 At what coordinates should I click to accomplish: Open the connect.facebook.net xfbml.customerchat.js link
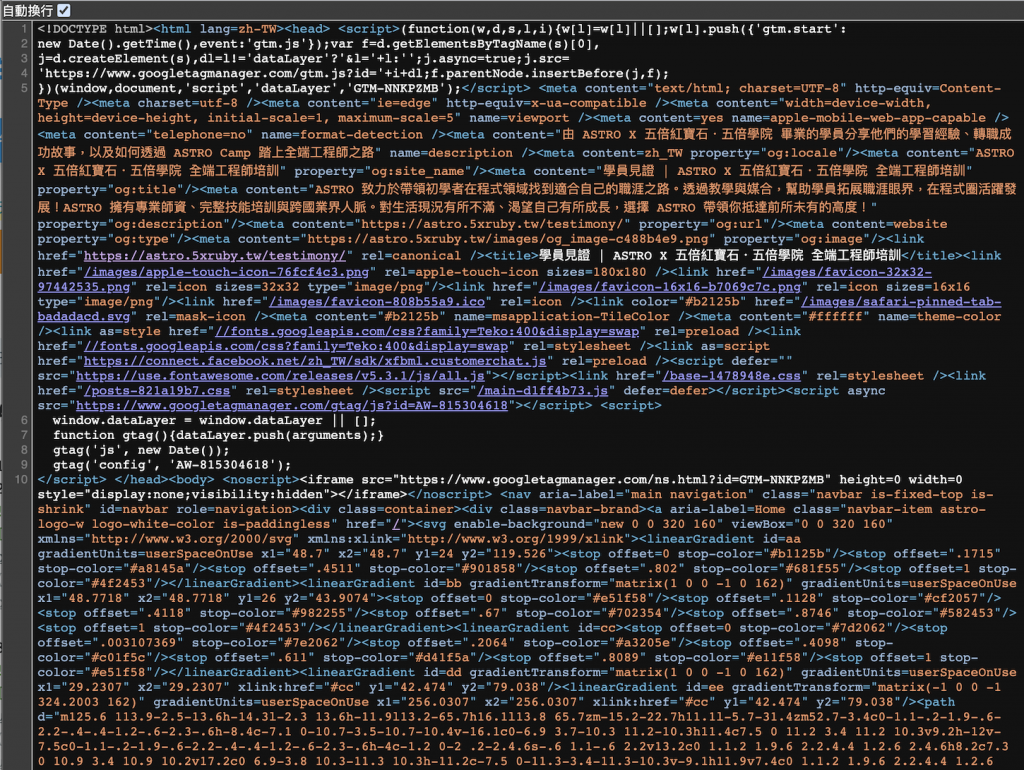pyautogui.click(x=315, y=361)
